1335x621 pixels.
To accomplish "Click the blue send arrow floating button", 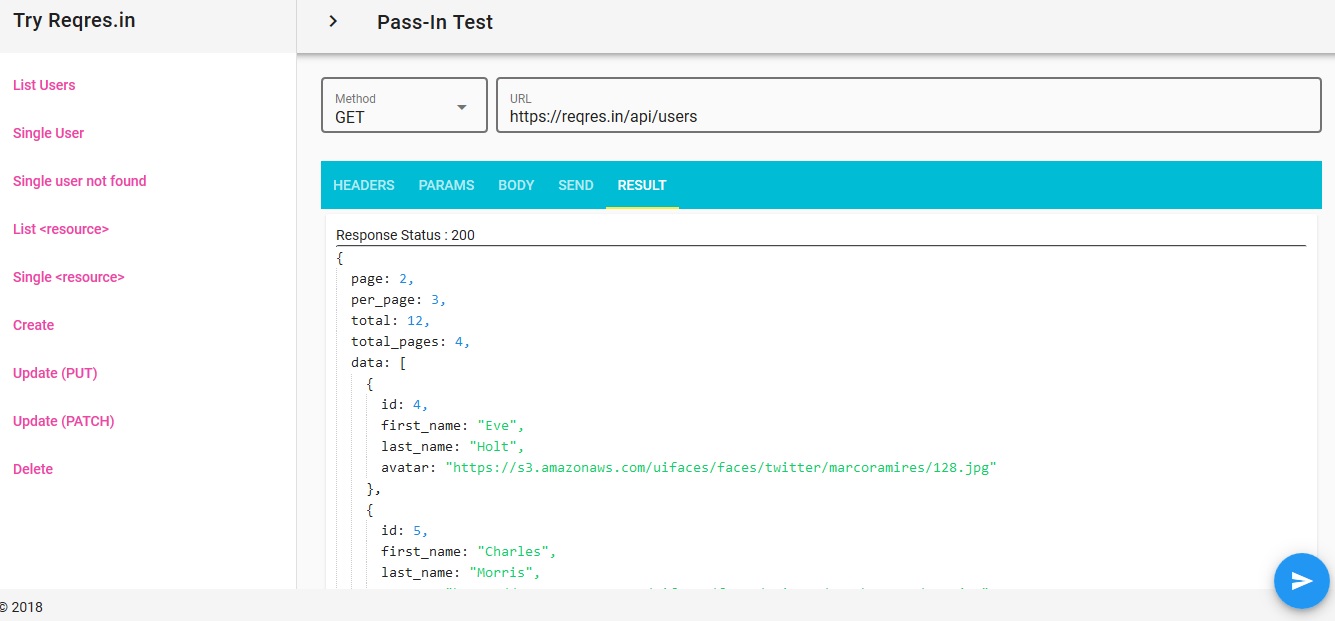I will [1301, 581].
